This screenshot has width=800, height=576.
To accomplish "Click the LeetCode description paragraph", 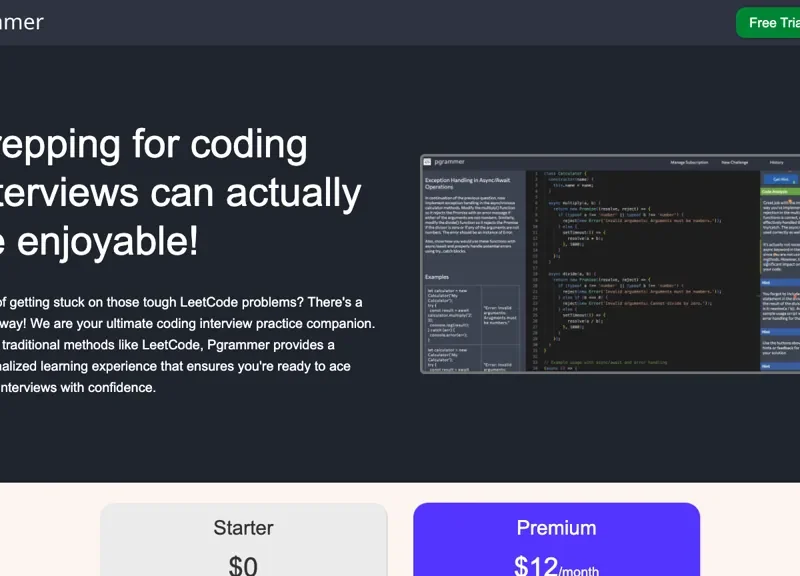I will click(x=180, y=344).
